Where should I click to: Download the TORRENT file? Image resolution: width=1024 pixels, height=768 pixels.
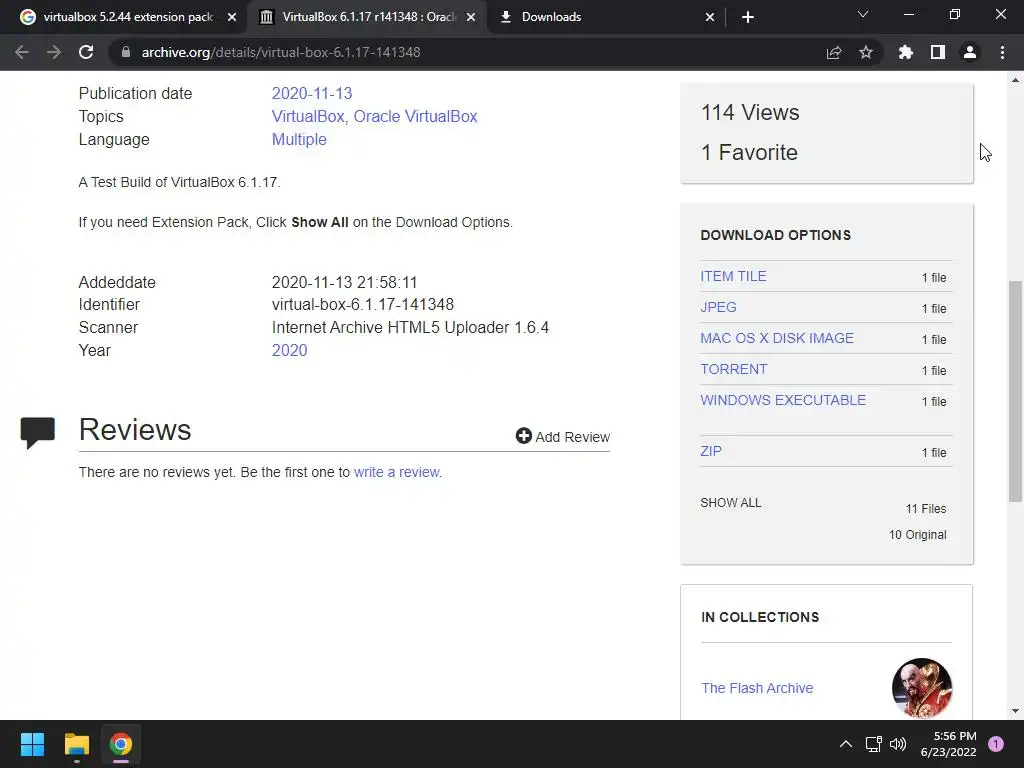(x=734, y=369)
